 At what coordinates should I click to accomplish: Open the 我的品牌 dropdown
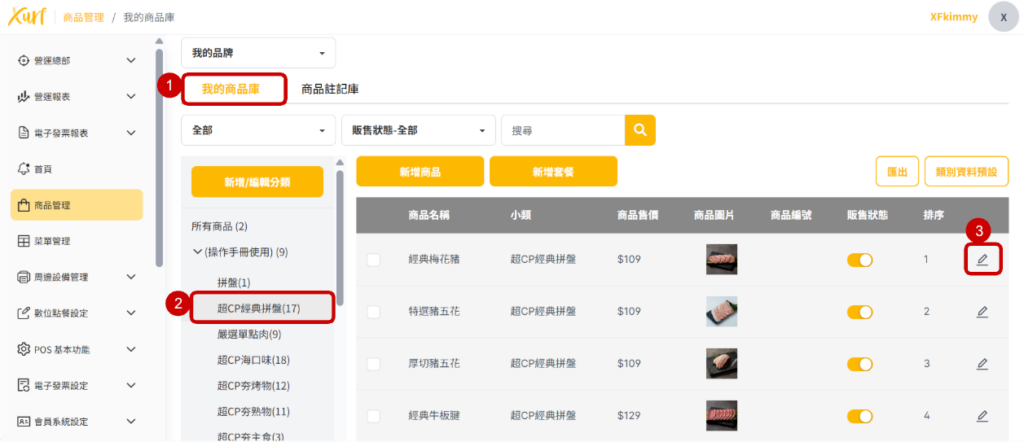(258, 52)
